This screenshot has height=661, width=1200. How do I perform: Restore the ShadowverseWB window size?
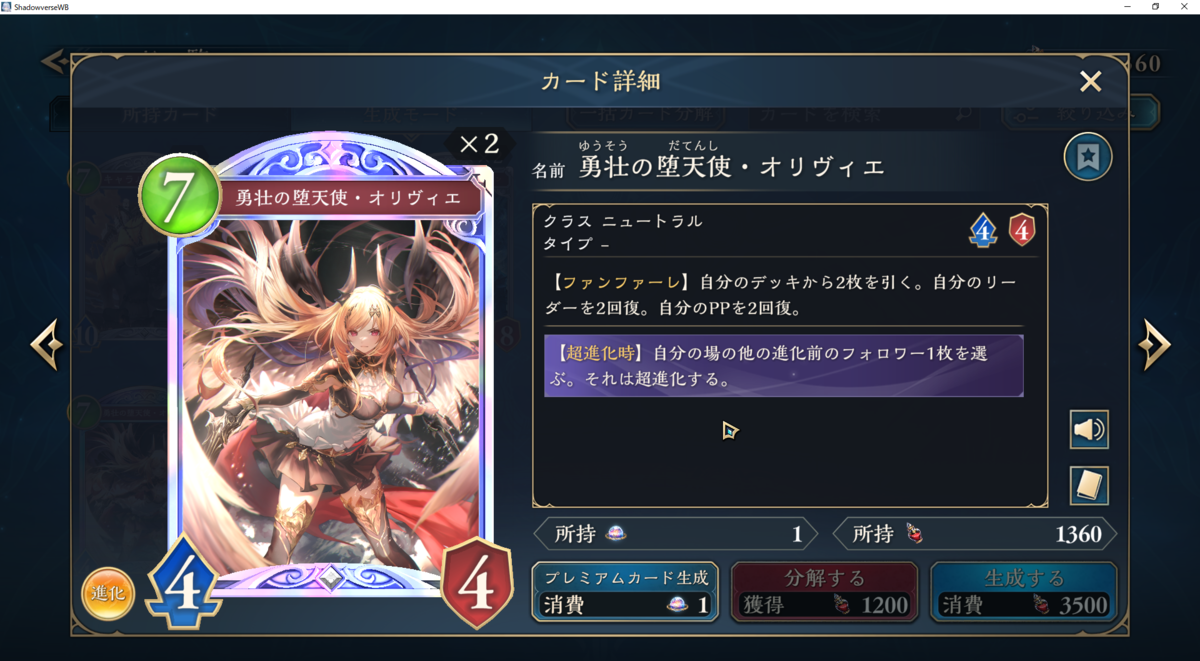coord(1155,7)
